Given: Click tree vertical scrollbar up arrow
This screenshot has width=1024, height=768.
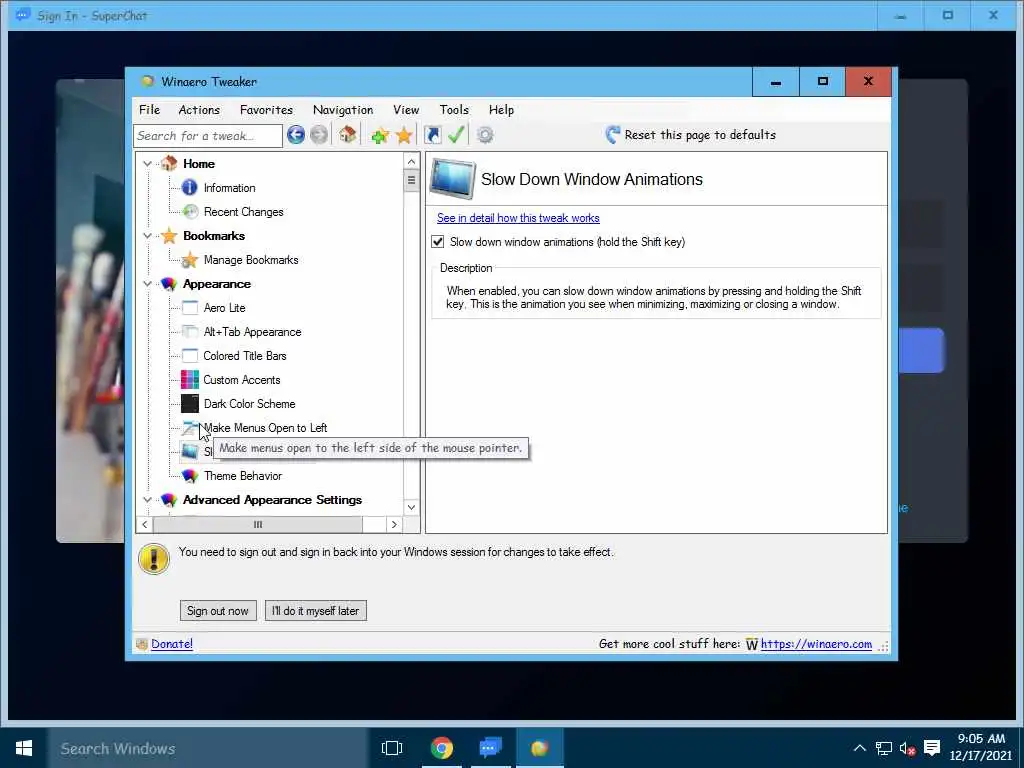Looking at the screenshot, I should pos(411,161).
